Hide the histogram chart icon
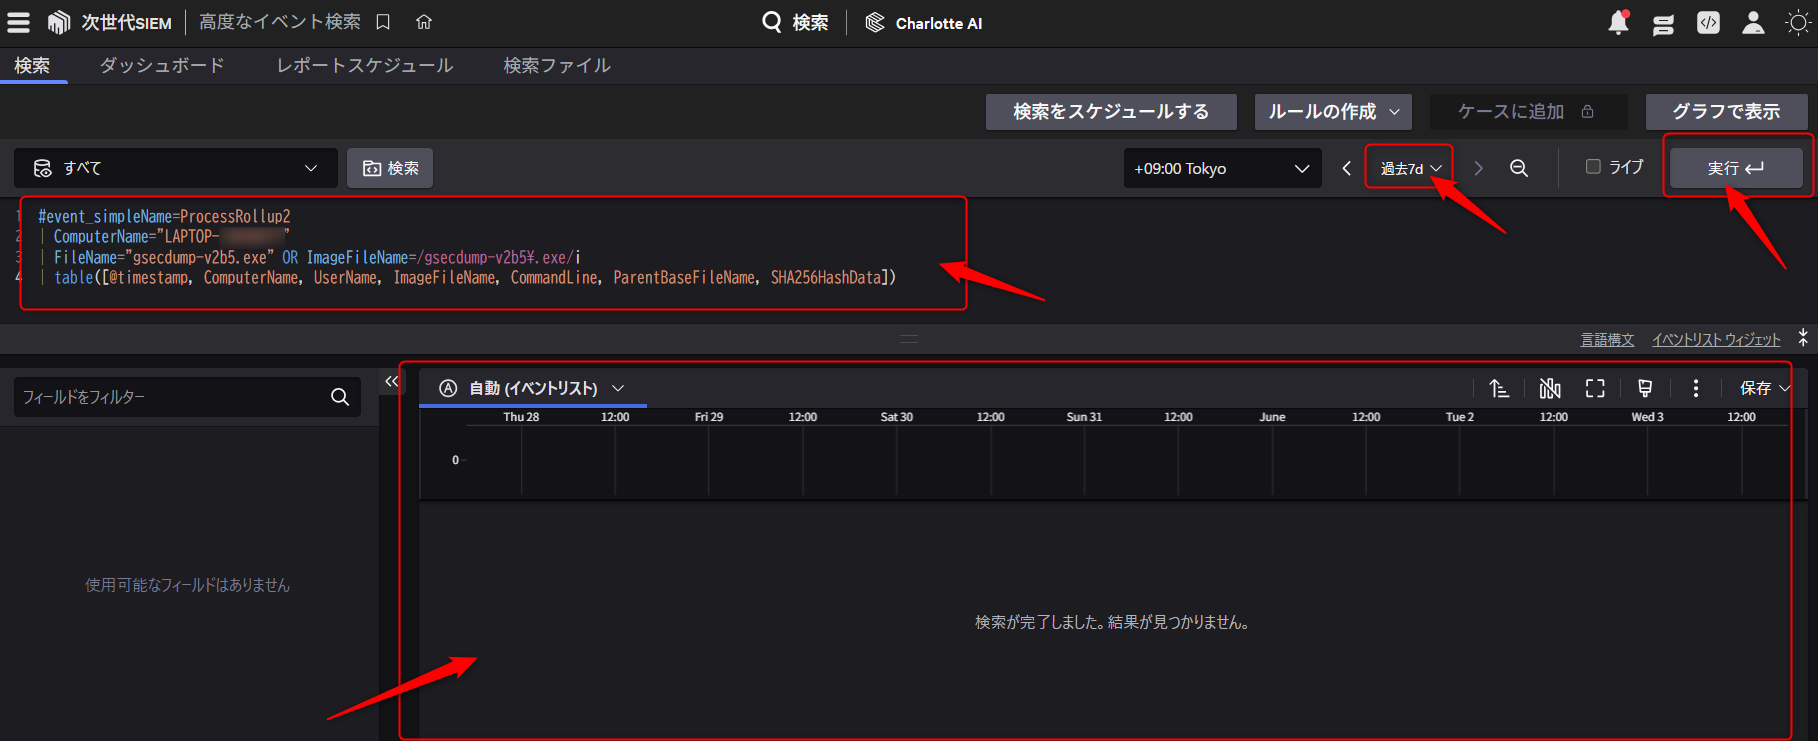 [x=1550, y=388]
